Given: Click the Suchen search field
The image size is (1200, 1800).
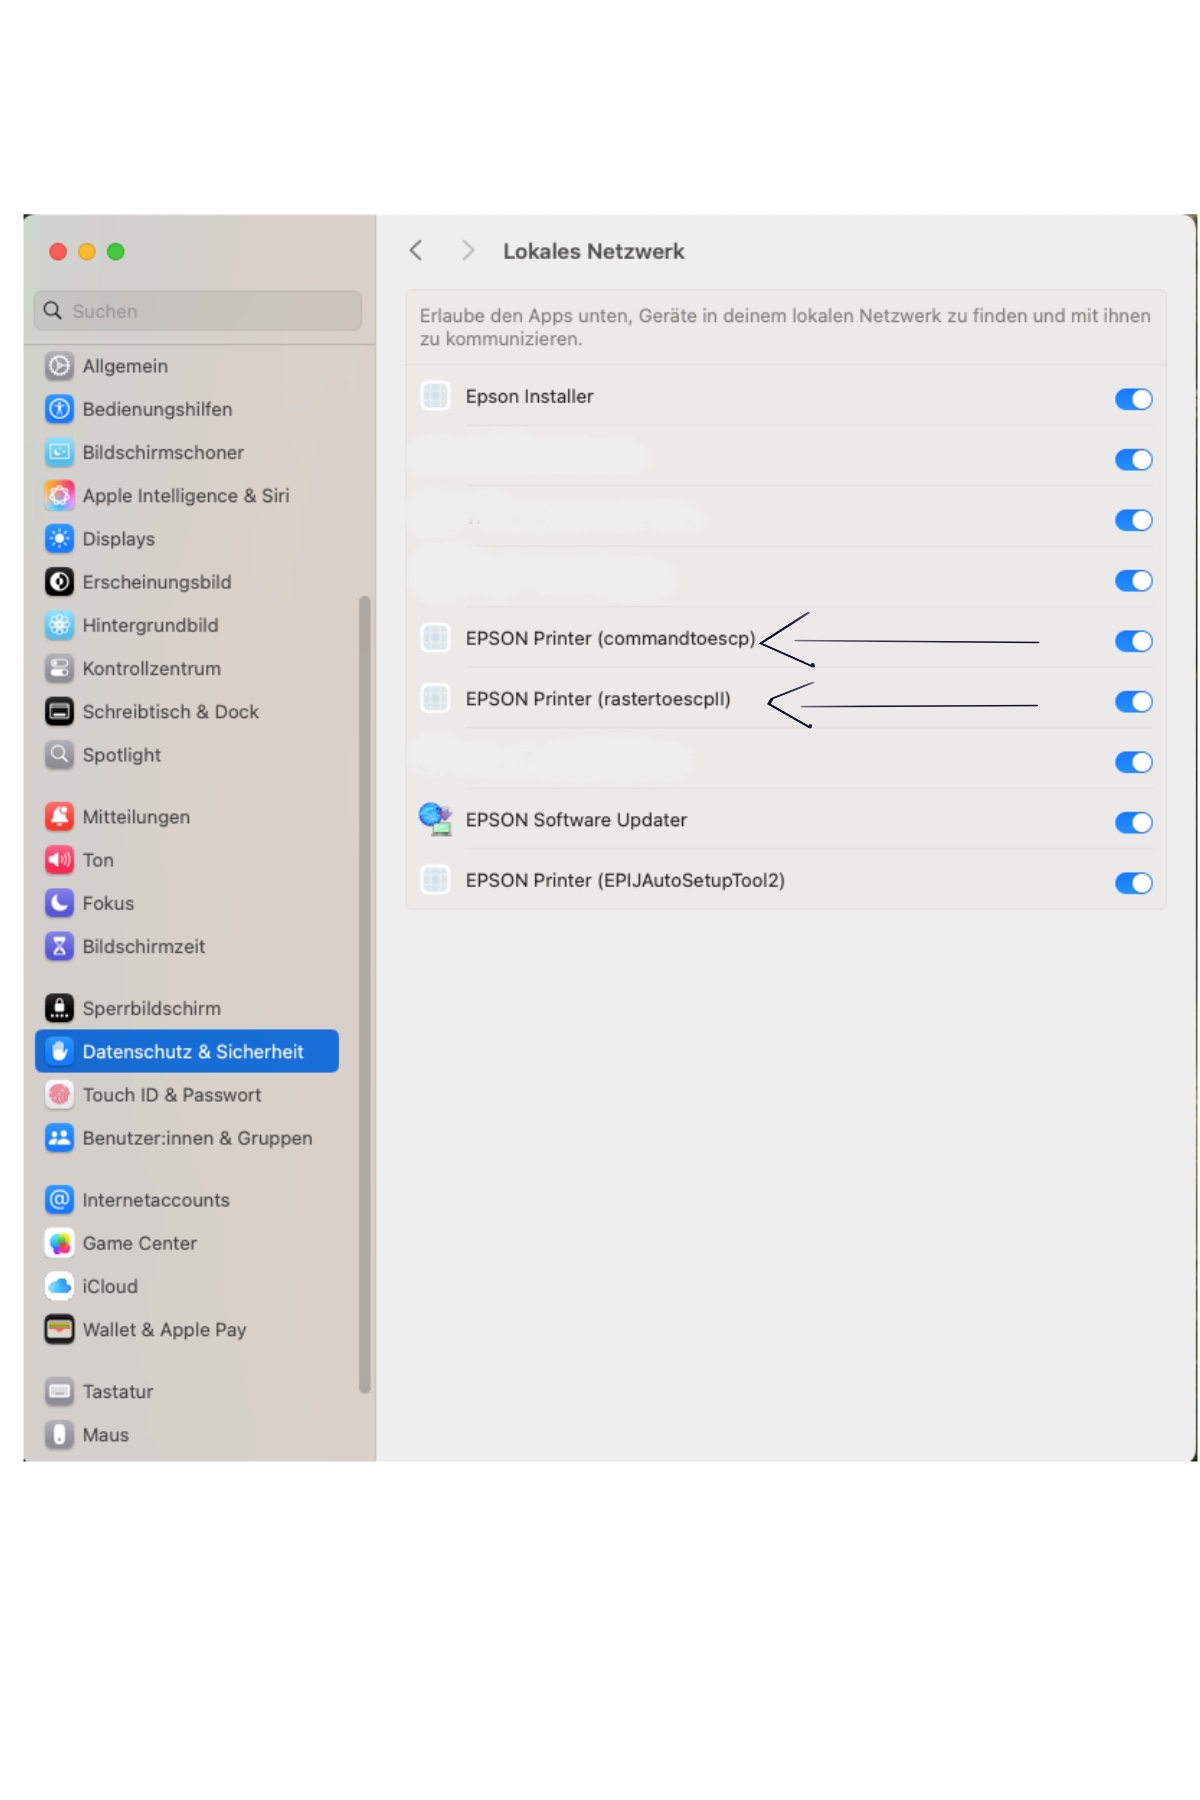Looking at the screenshot, I should pyautogui.click(x=198, y=311).
